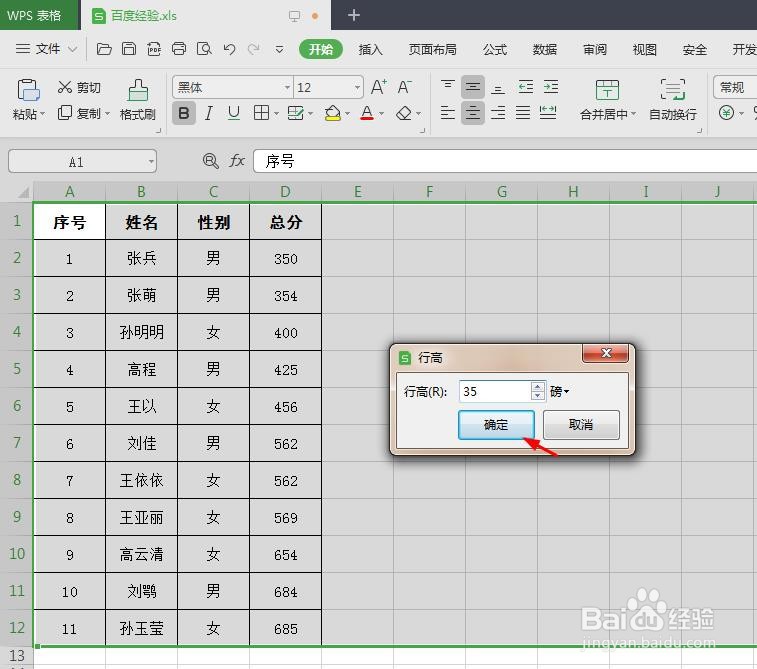The width and height of the screenshot is (757, 669).
Task: Click 取消 Cancel in row height dialog
Action: coord(581,425)
